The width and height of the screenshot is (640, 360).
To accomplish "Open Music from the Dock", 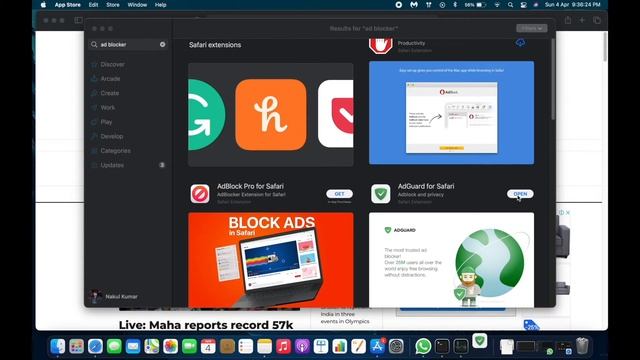I will (x=283, y=347).
